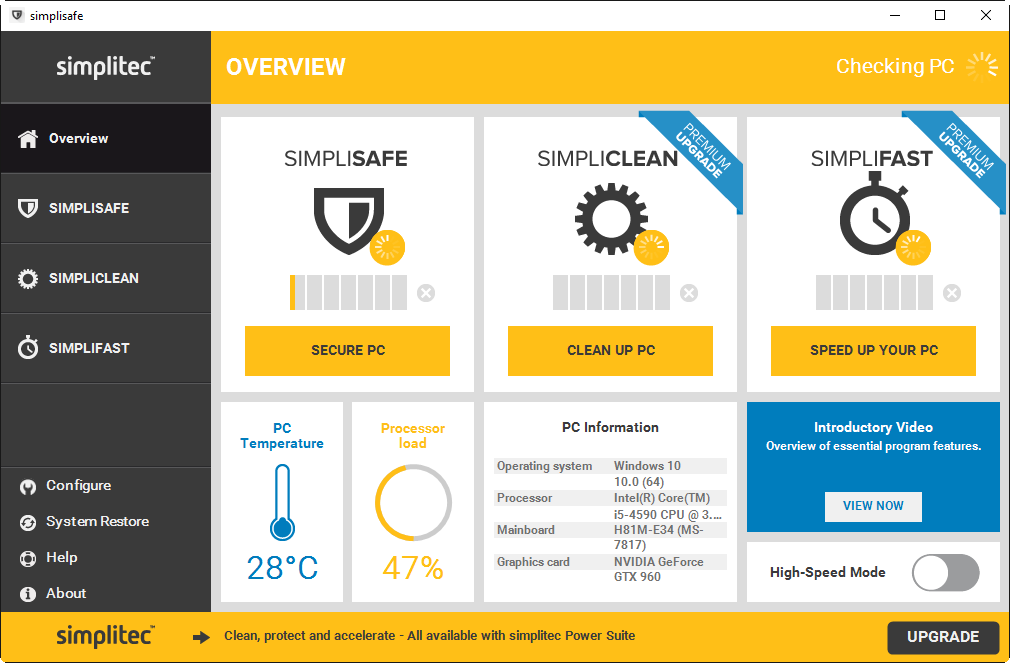
Task: Click the VIEW NOW button
Action: click(x=873, y=506)
